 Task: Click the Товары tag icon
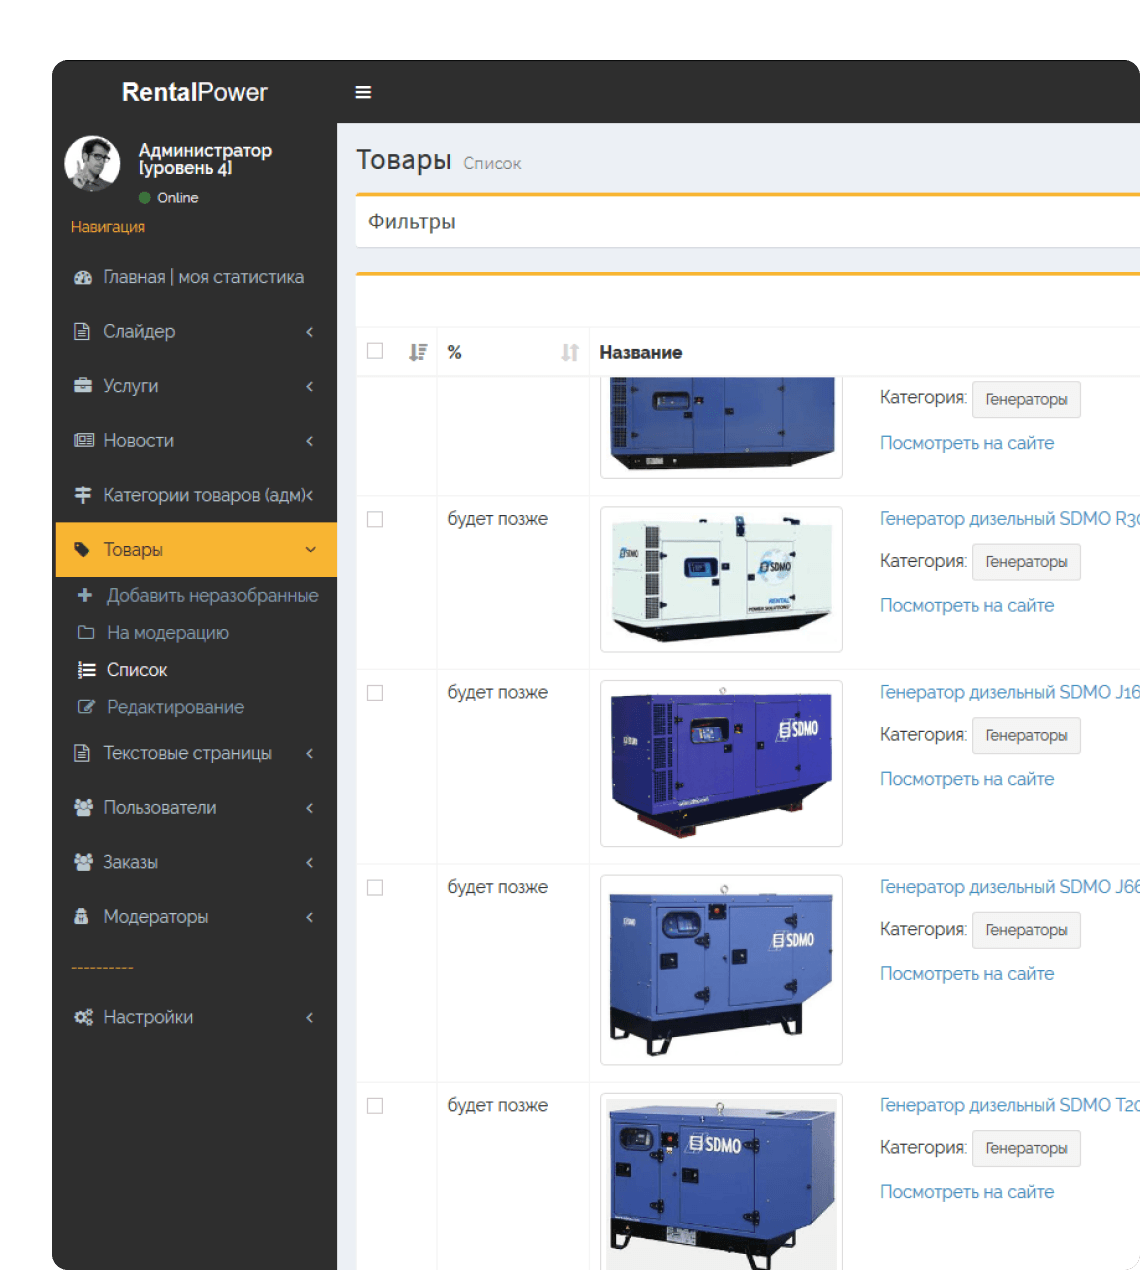pyautogui.click(x=82, y=550)
